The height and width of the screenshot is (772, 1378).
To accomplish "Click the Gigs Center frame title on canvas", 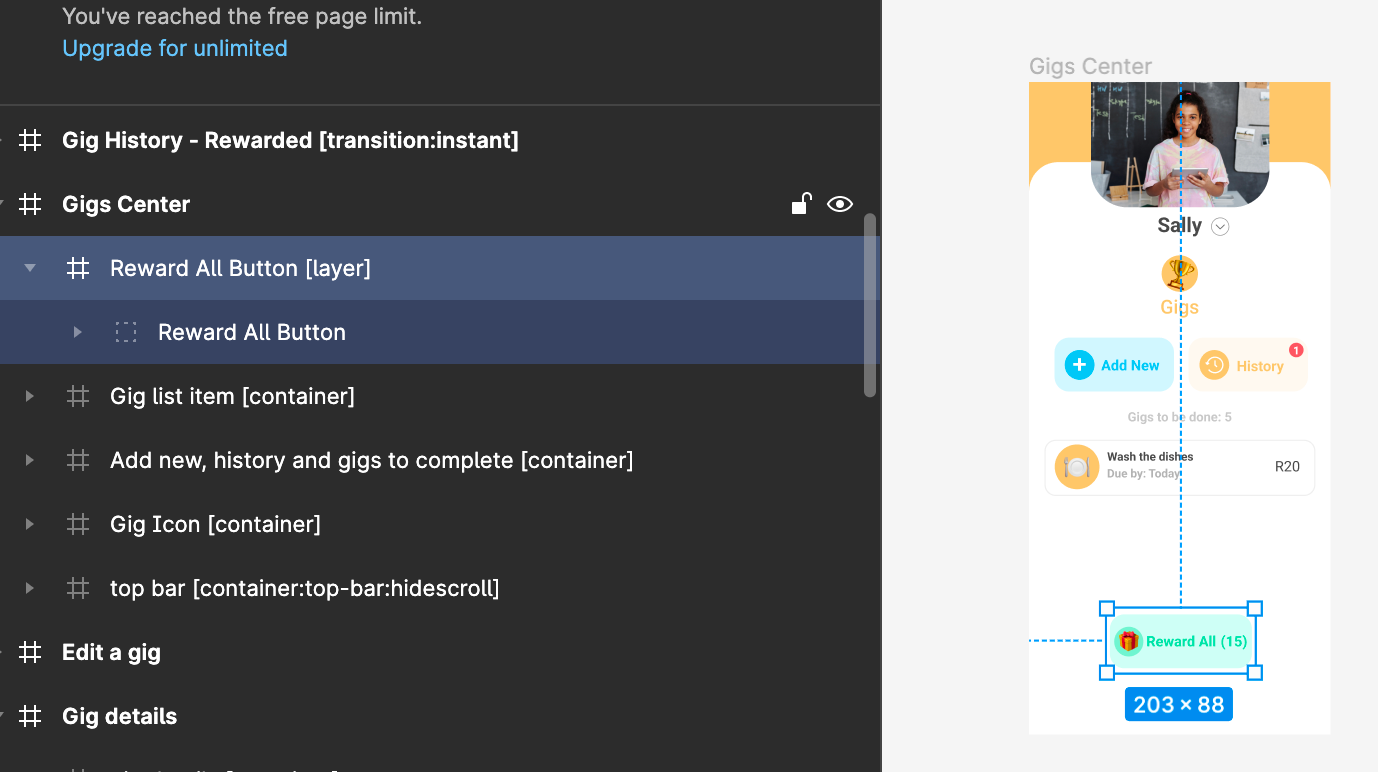I will [1090, 66].
